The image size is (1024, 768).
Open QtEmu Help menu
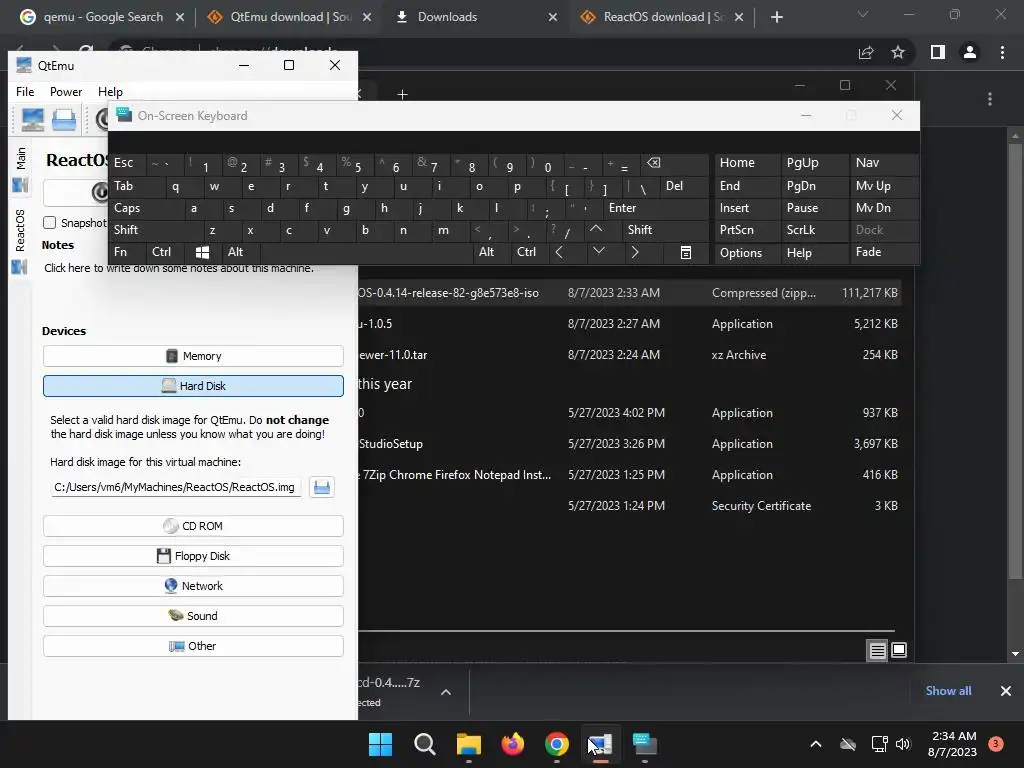click(110, 92)
